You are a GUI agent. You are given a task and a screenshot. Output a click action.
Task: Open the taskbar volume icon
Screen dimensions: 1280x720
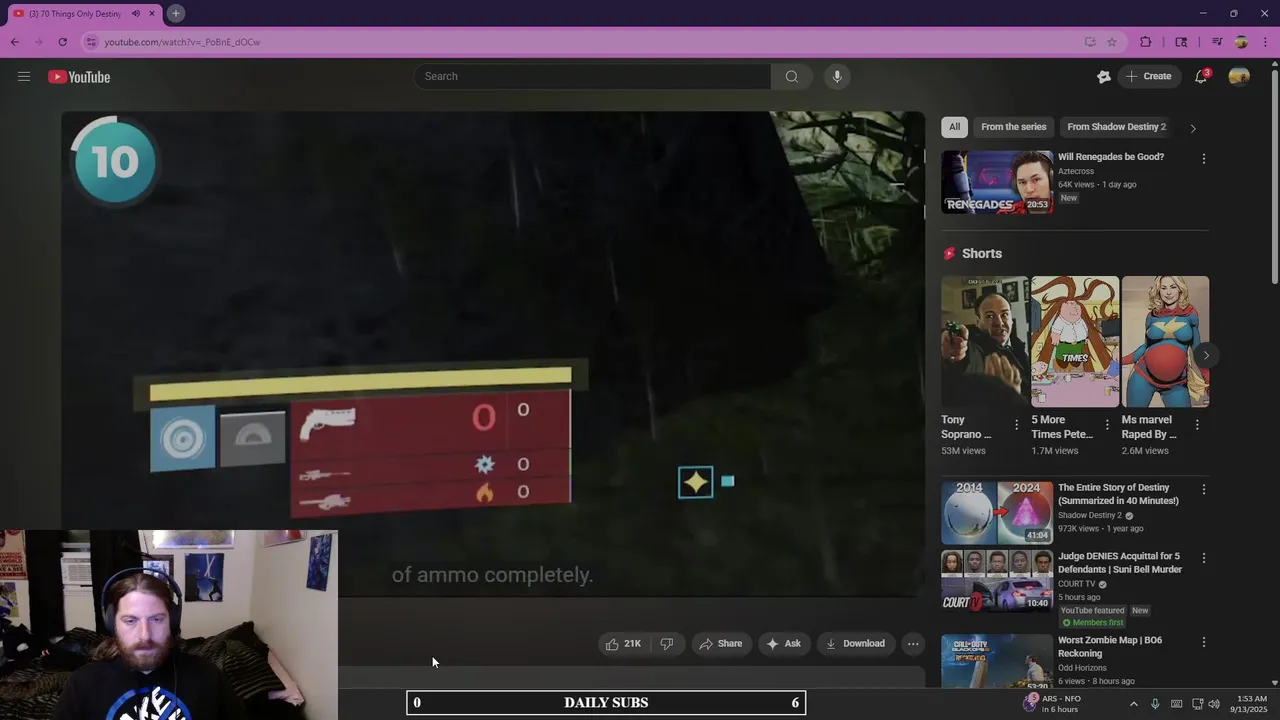pyautogui.click(x=1215, y=704)
